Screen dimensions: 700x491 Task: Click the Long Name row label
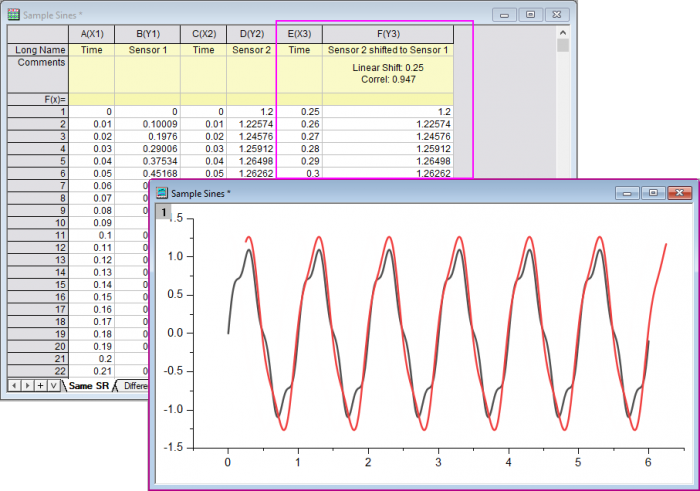38,50
